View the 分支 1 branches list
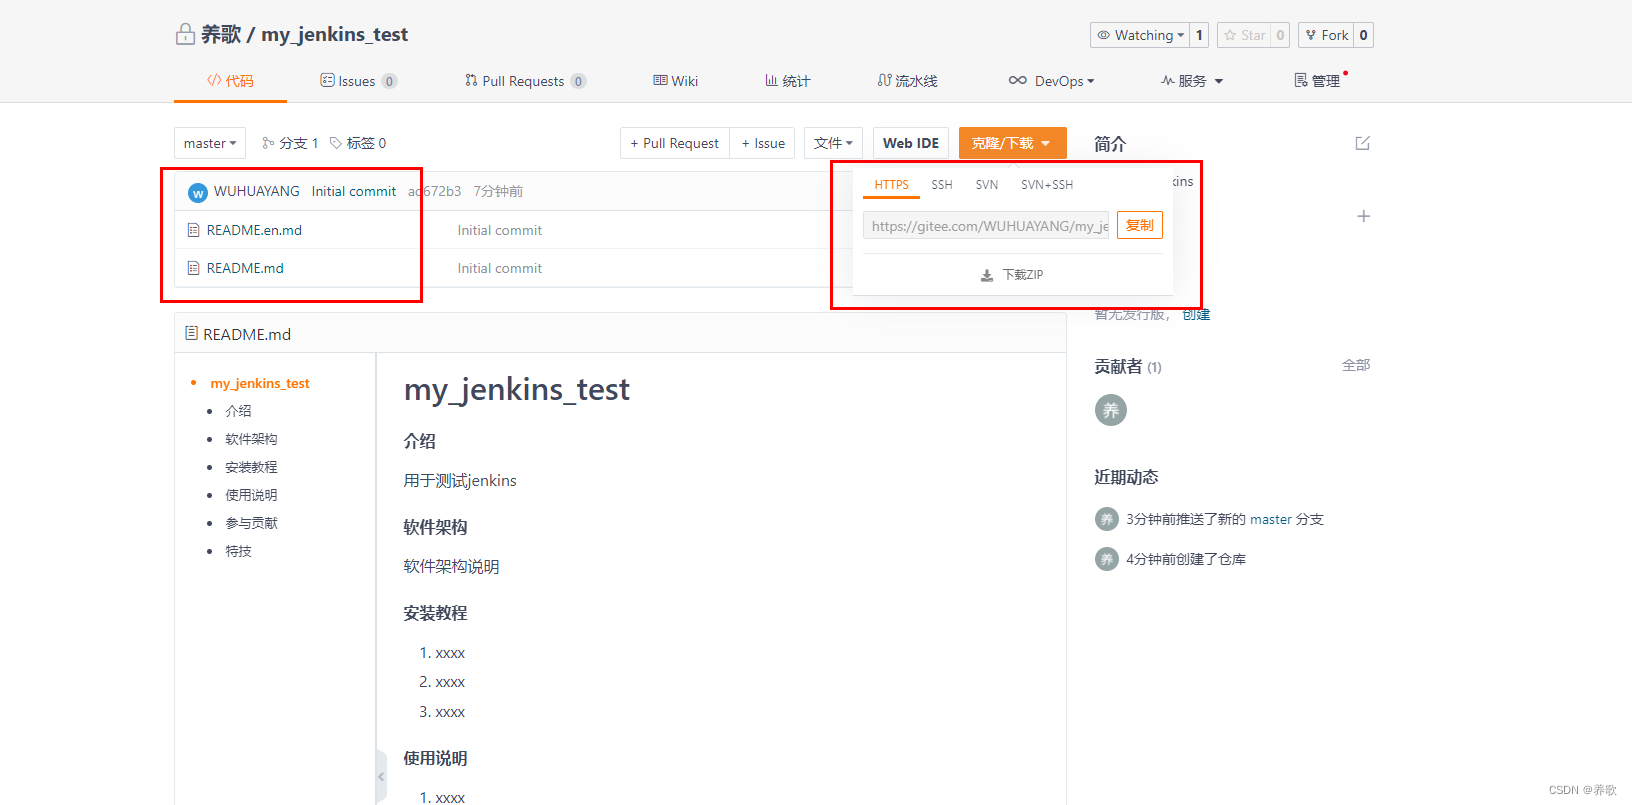 tap(290, 143)
